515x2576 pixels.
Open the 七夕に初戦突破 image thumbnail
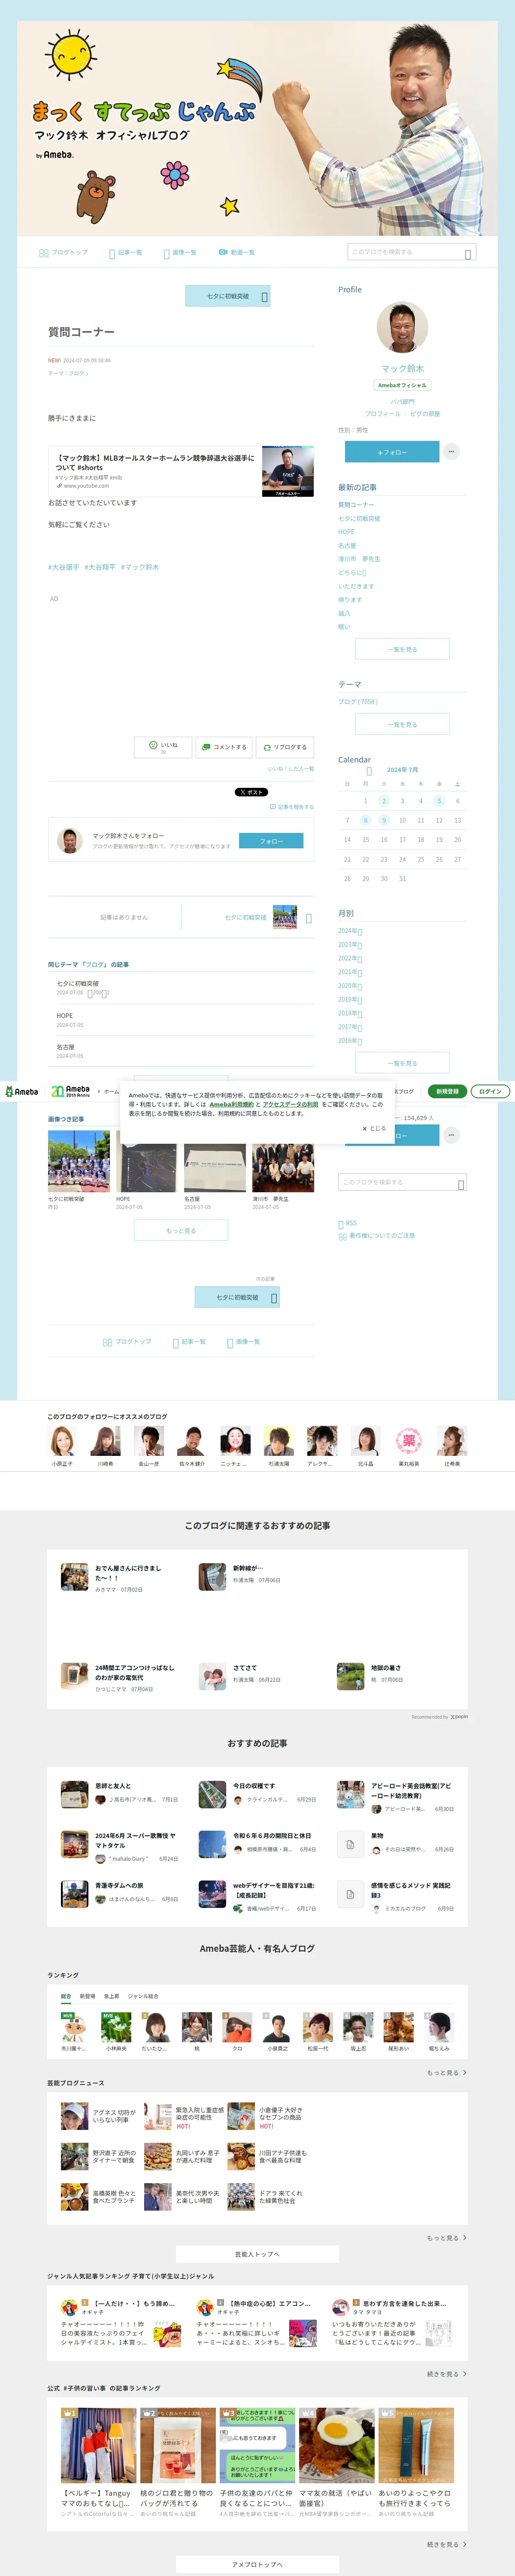coord(79,1161)
